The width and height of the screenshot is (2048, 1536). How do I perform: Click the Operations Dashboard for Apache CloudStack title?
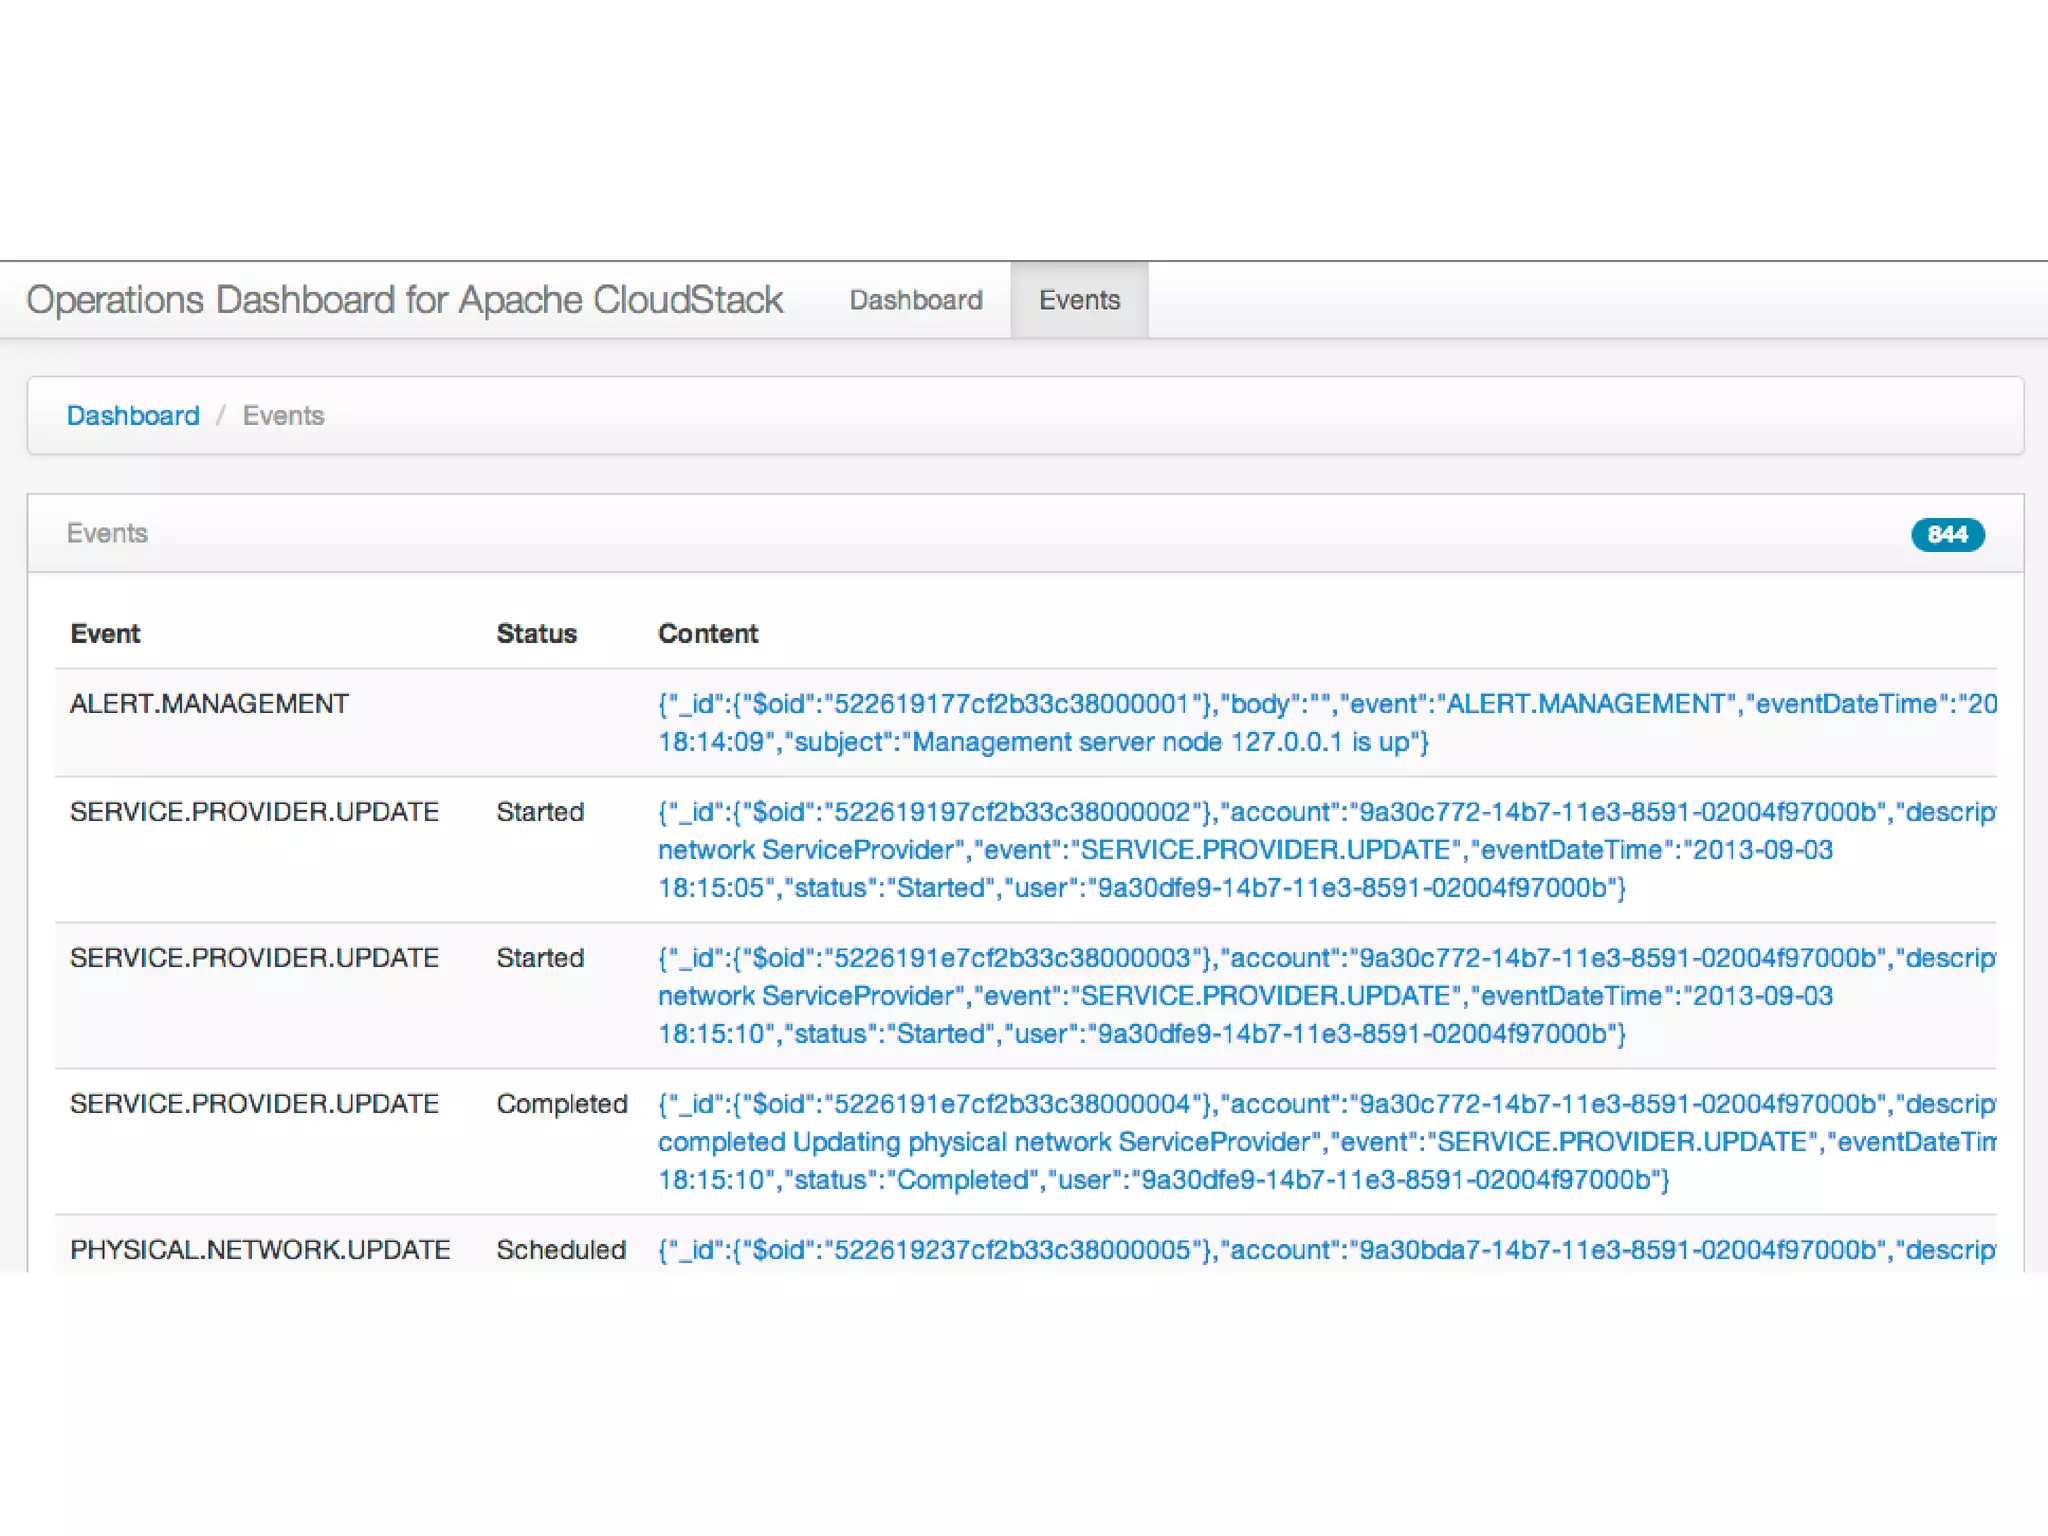pos(404,300)
